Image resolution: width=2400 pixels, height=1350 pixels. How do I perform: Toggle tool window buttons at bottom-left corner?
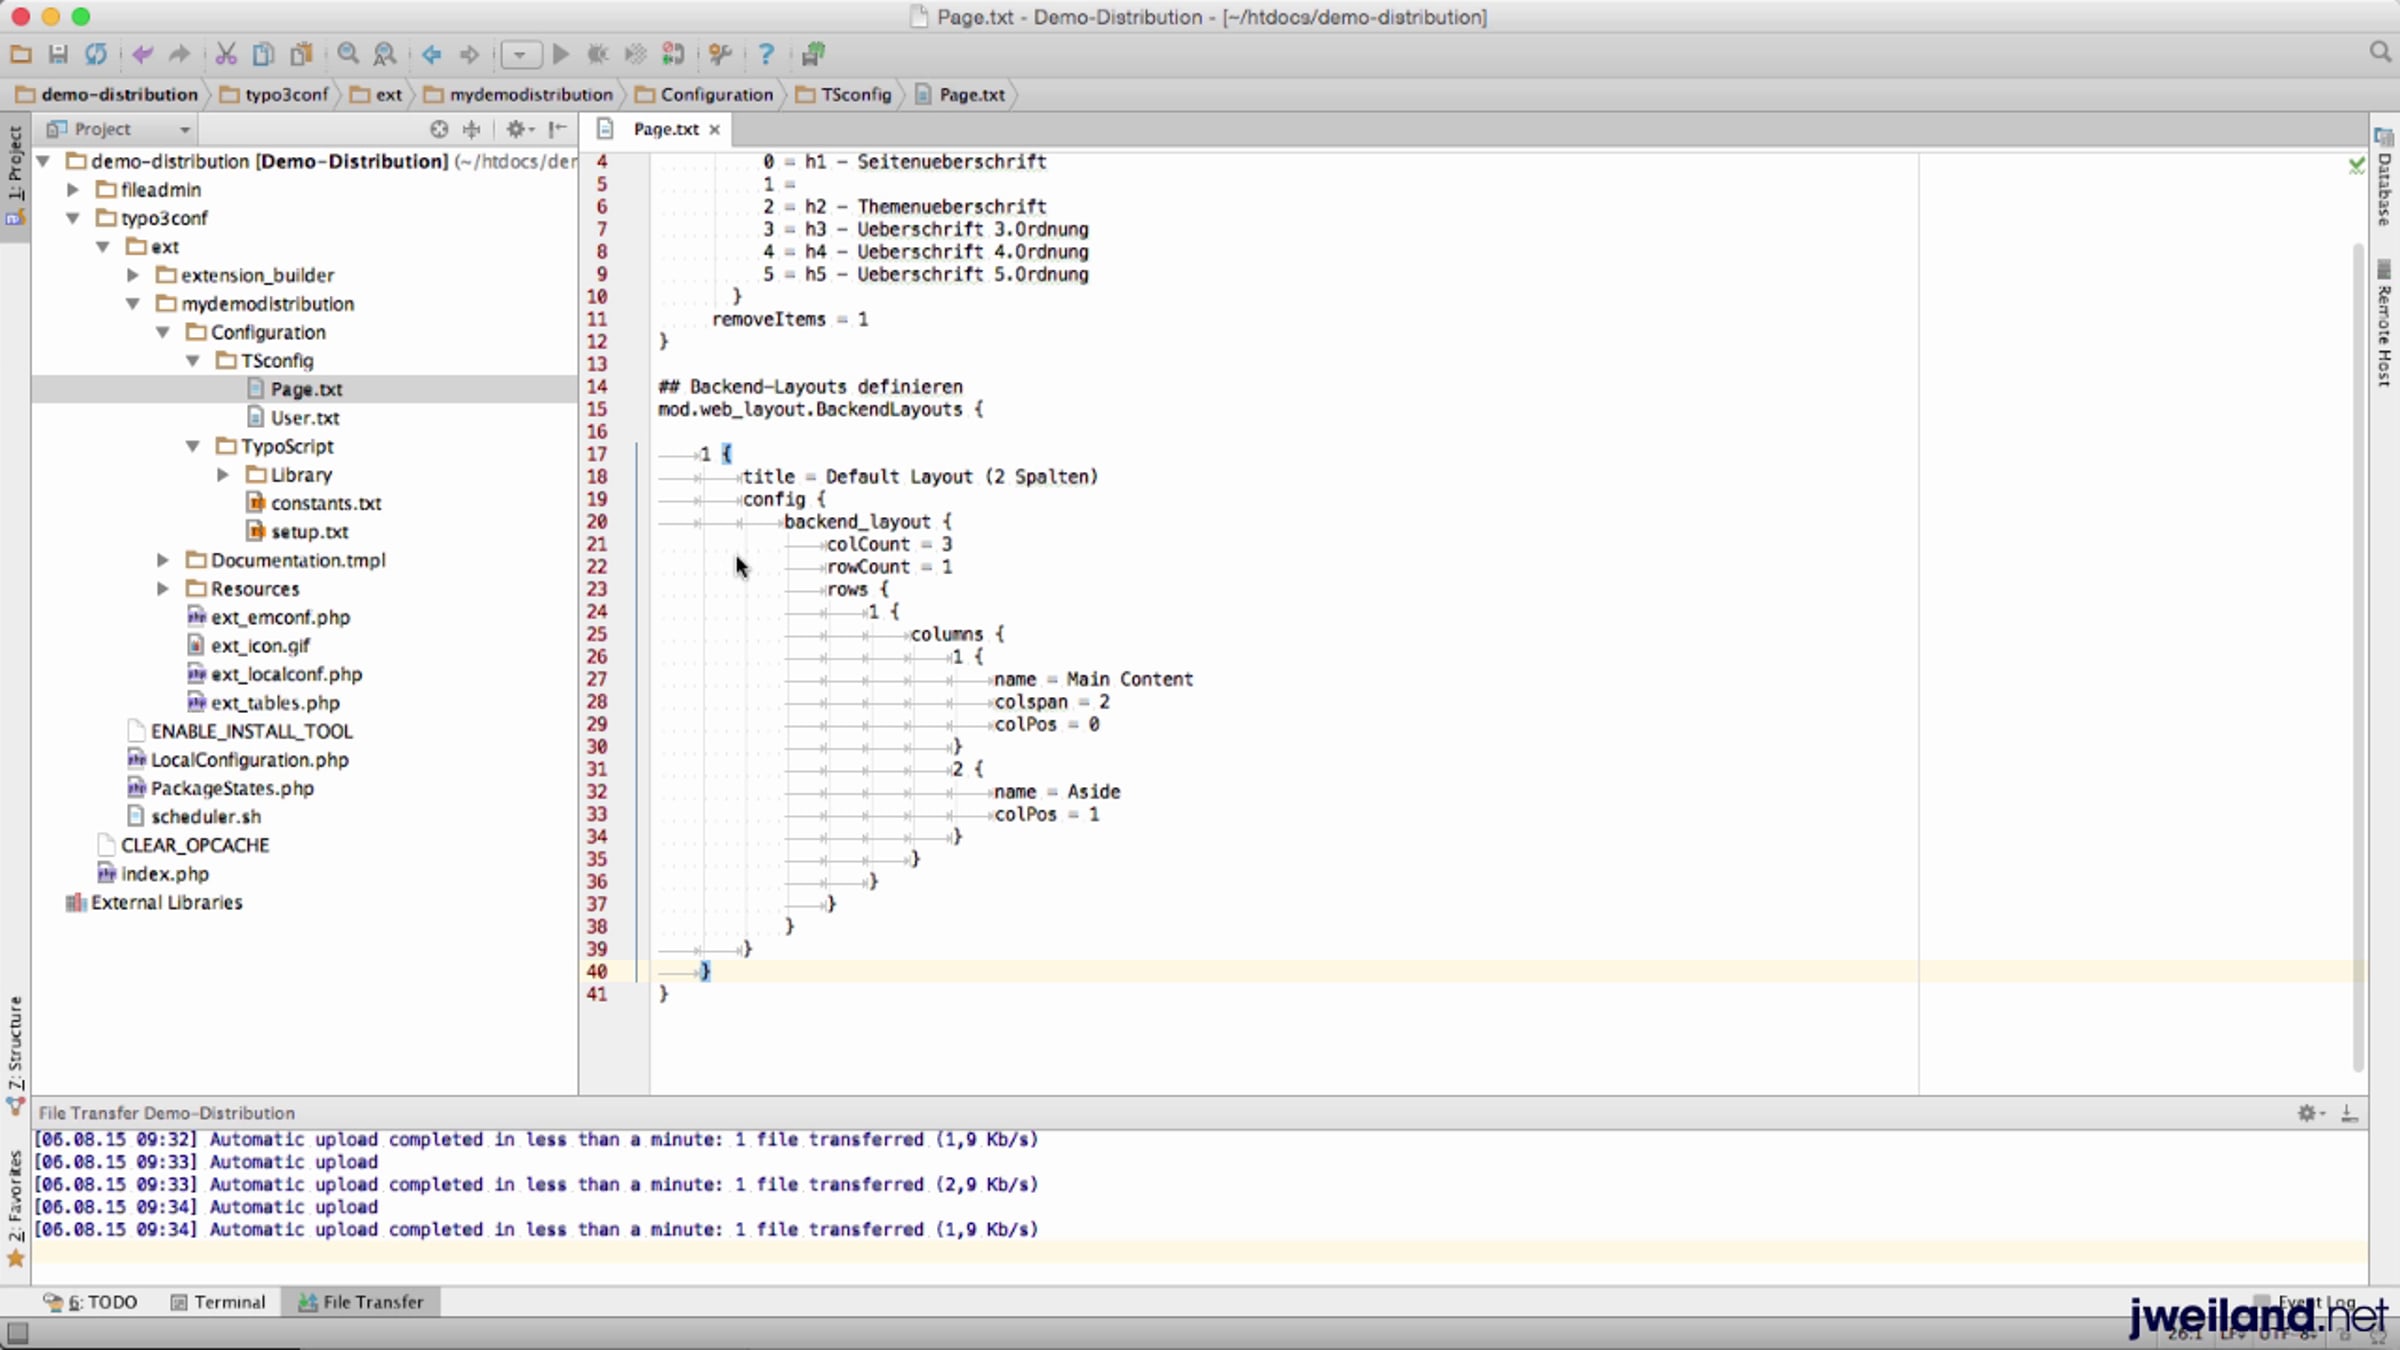[17, 1333]
